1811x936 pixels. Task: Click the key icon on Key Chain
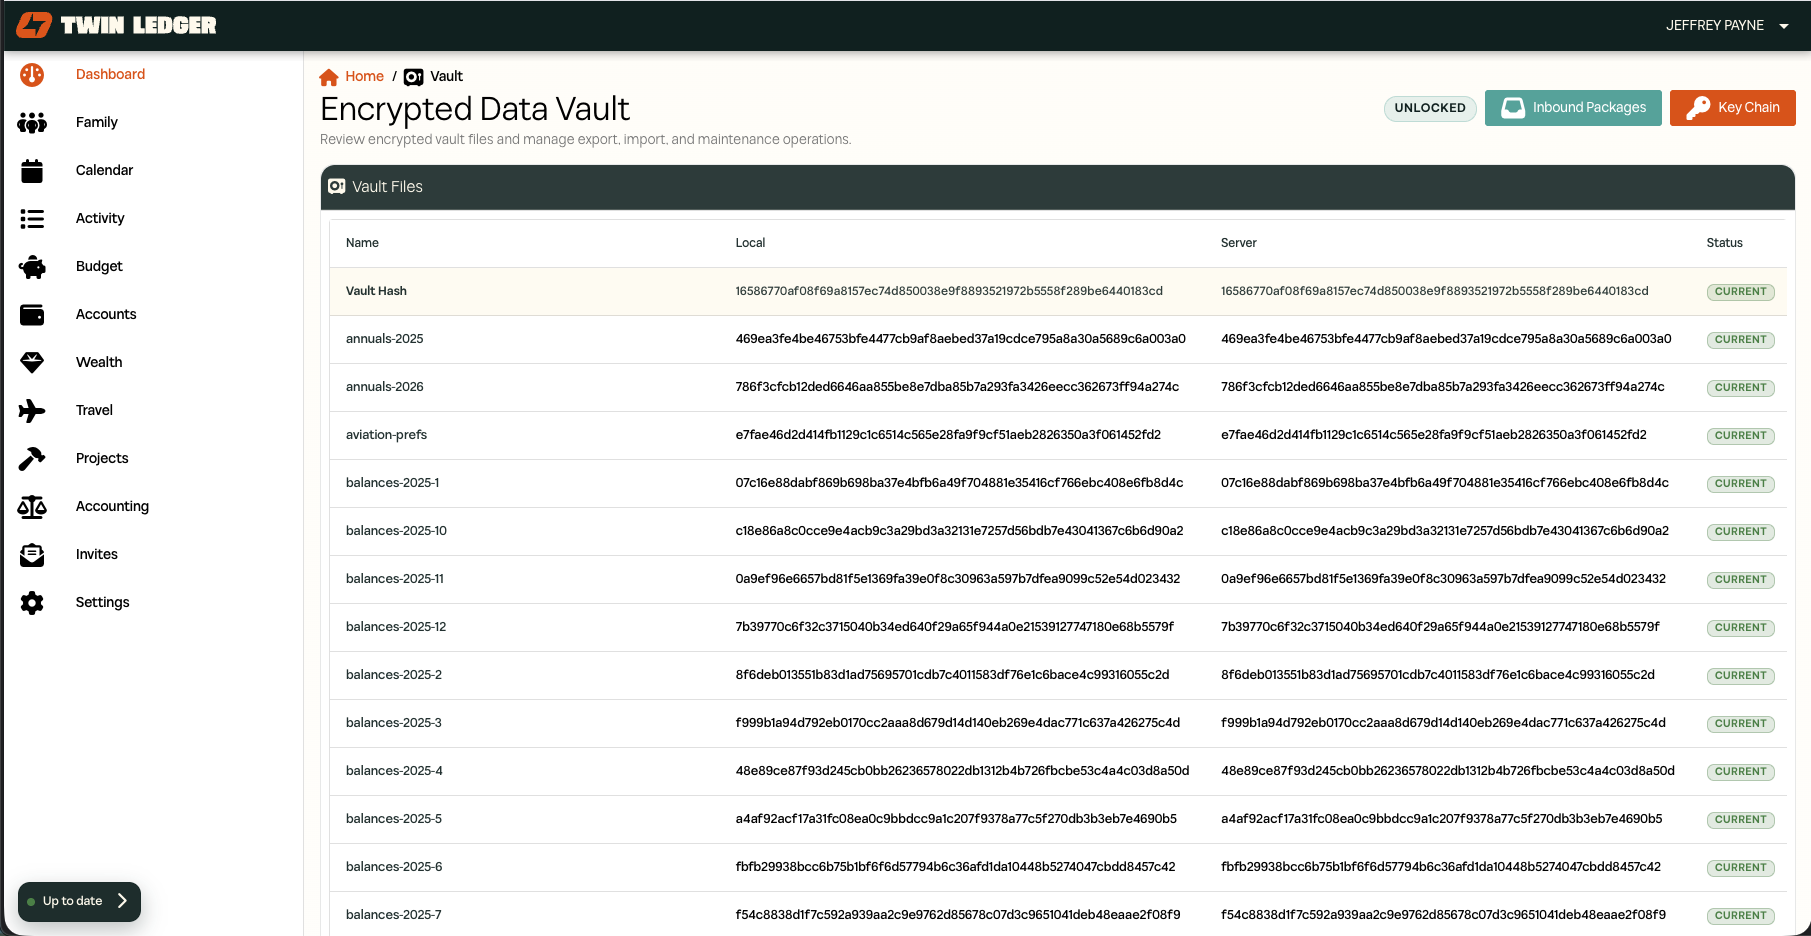(x=1698, y=108)
